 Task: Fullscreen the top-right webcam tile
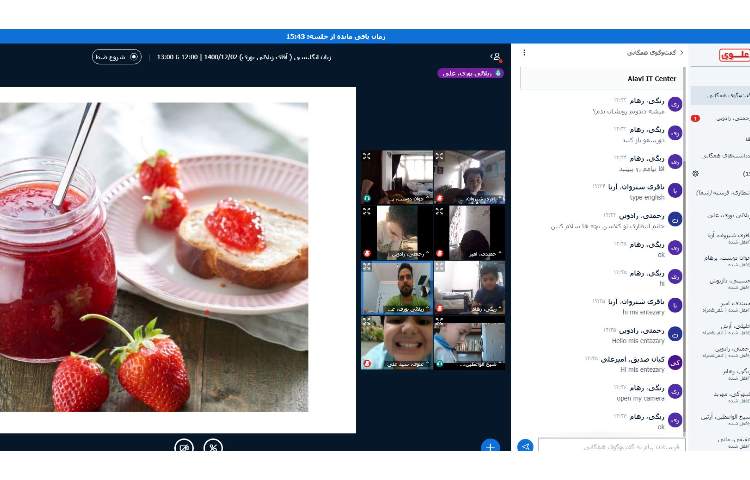tap(440, 156)
